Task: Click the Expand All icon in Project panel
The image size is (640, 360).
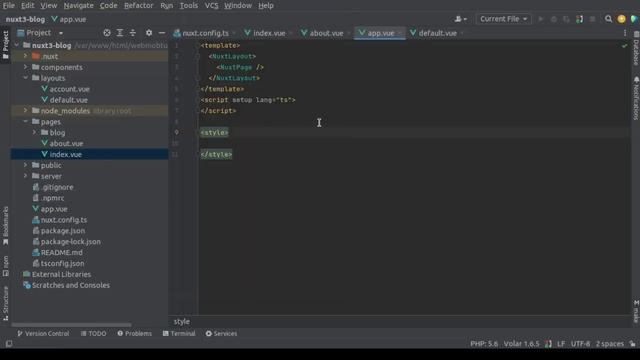Action: point(120,33)
